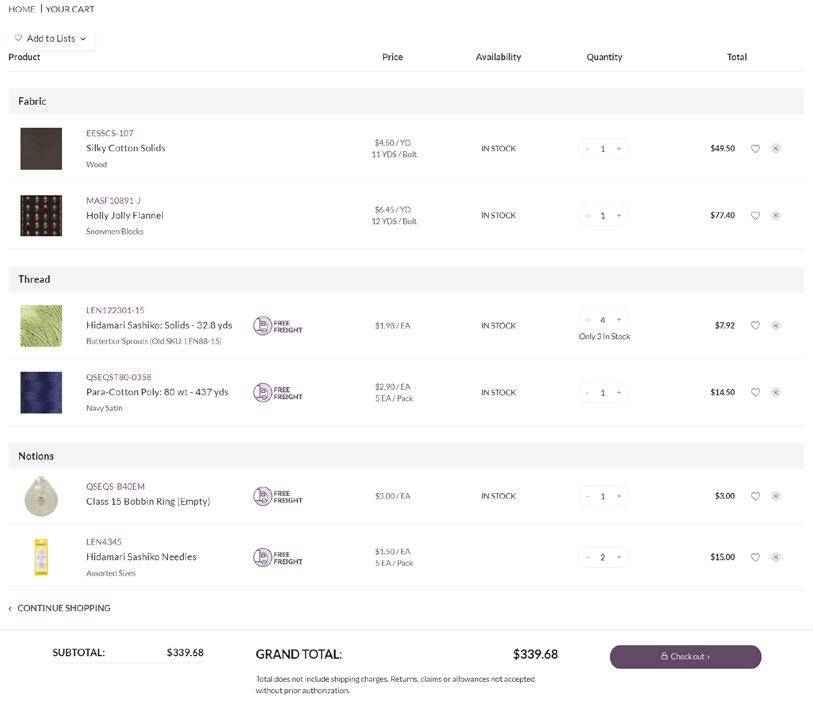This screenshot has height=707, width=813.
Task: Click heart icon for Holly Jolly Flannel
Action: (755, 216)
